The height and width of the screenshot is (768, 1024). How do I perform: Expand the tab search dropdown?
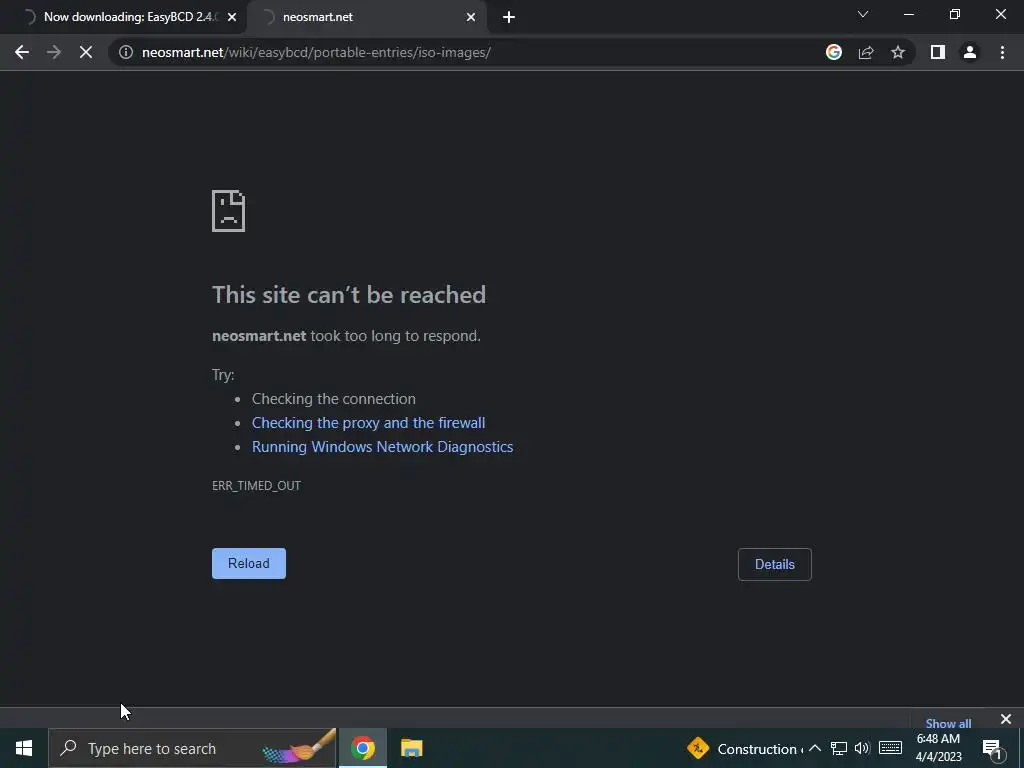pyautogui.click(x=863, y=14)
